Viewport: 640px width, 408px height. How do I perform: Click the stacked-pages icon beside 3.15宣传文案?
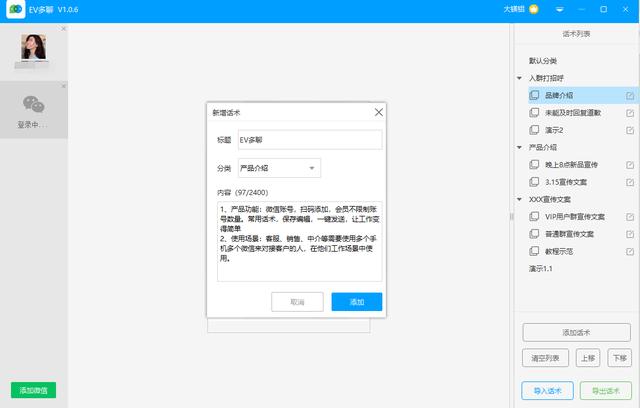534,182
